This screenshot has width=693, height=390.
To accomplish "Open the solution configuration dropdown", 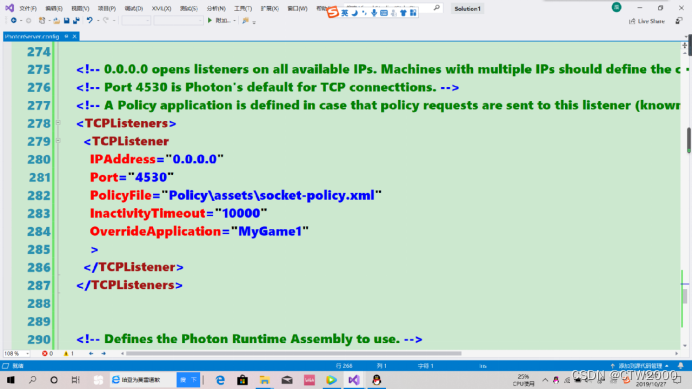I will 136,20.
